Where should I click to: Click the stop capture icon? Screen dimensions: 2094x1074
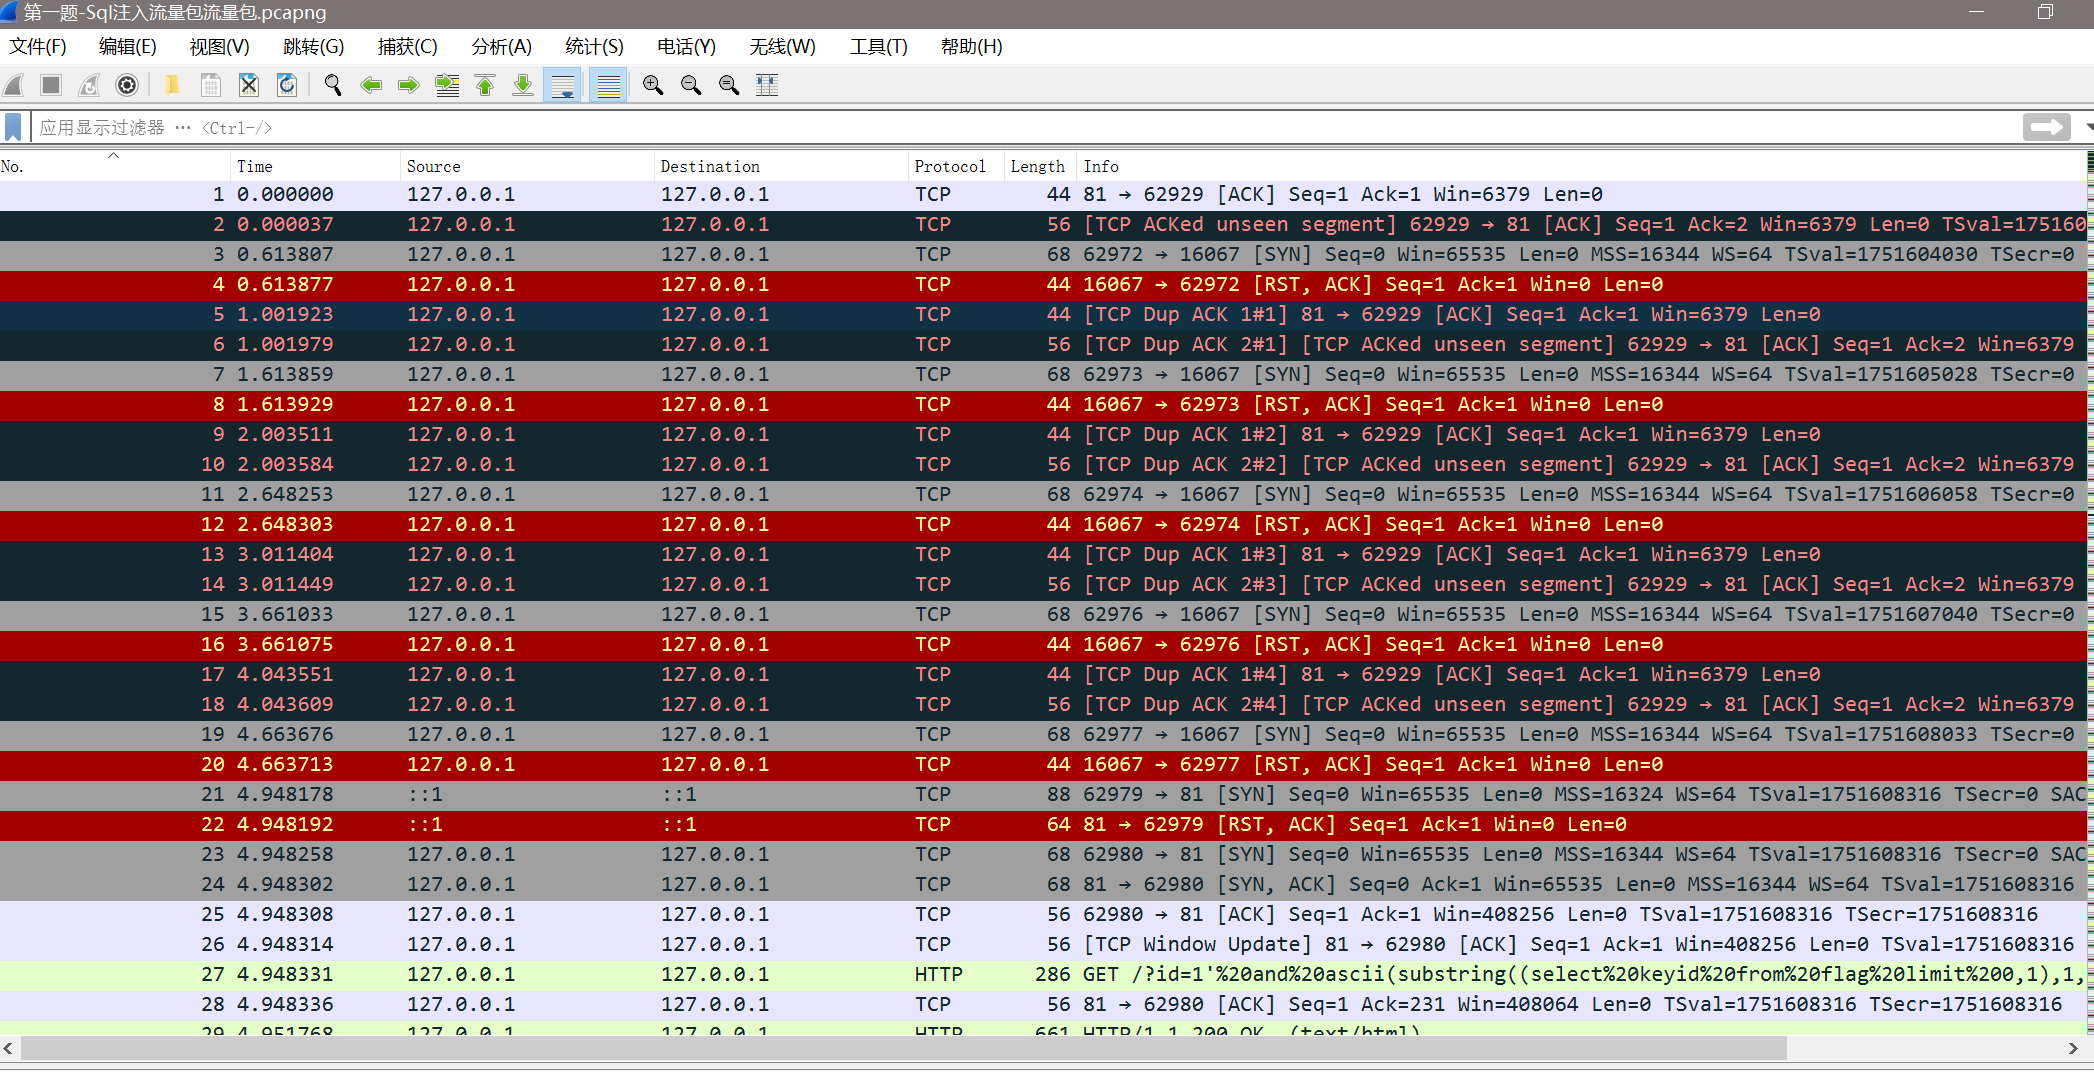click(x=51, y=85)
